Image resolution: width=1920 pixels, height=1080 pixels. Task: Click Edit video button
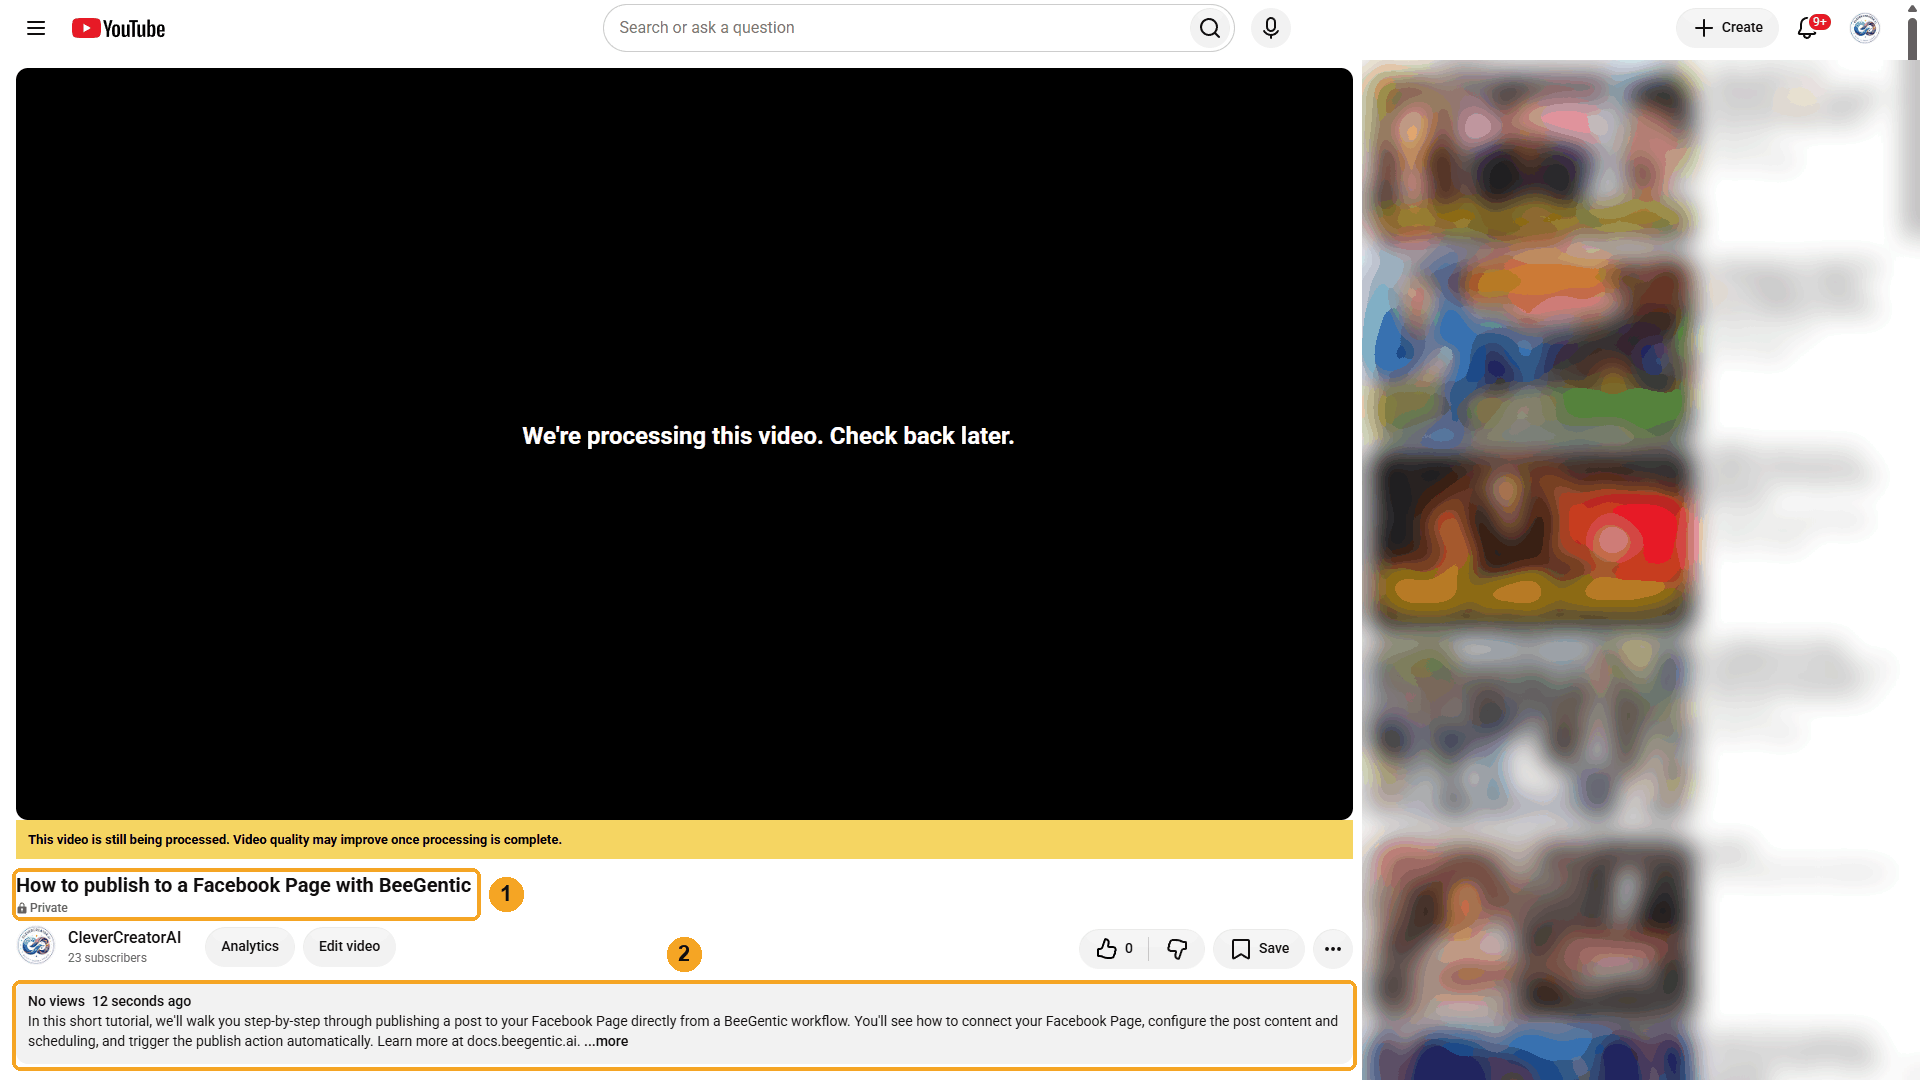click(349, 947)
